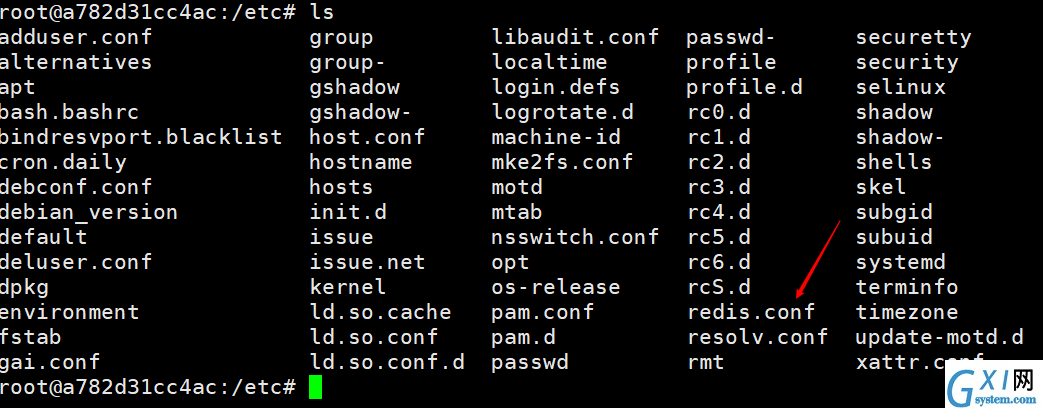Click the os-release file name
The height and width of the screenshot is (408, 1043).
555,287
